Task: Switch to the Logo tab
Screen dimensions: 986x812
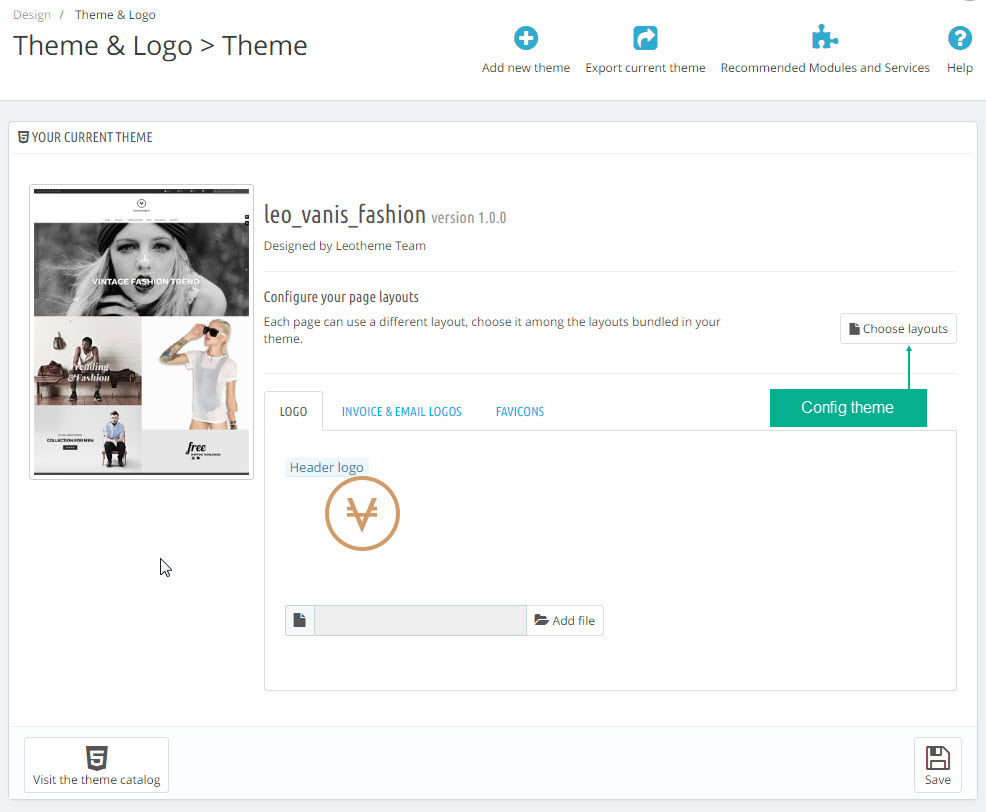Action: (293, 411)
